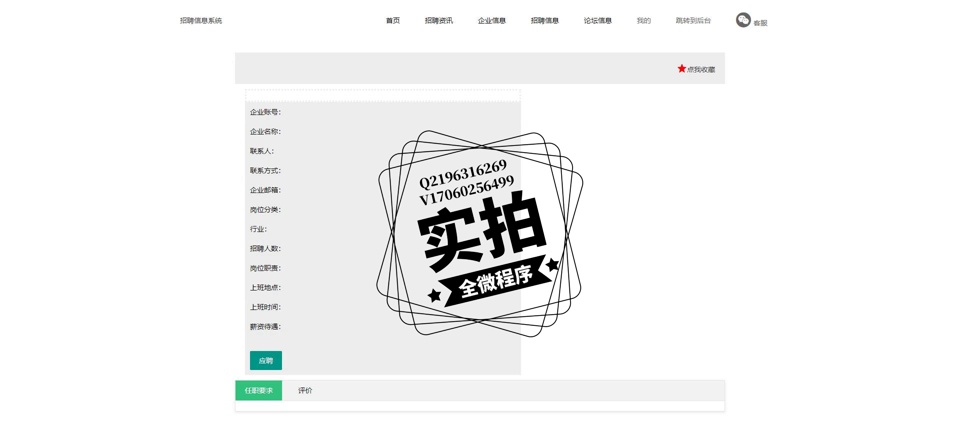Click the 行业: label

click(x=258, y=230)
